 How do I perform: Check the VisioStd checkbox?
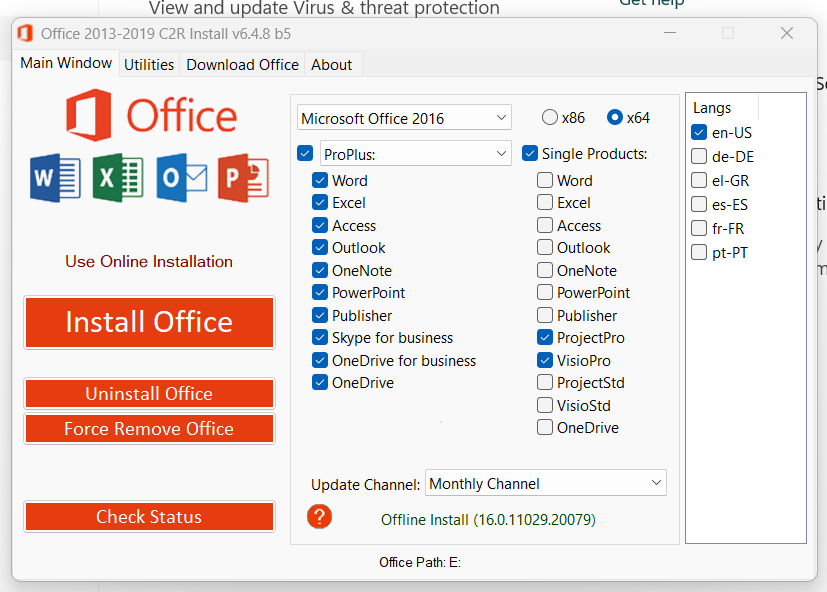point(545,405)
